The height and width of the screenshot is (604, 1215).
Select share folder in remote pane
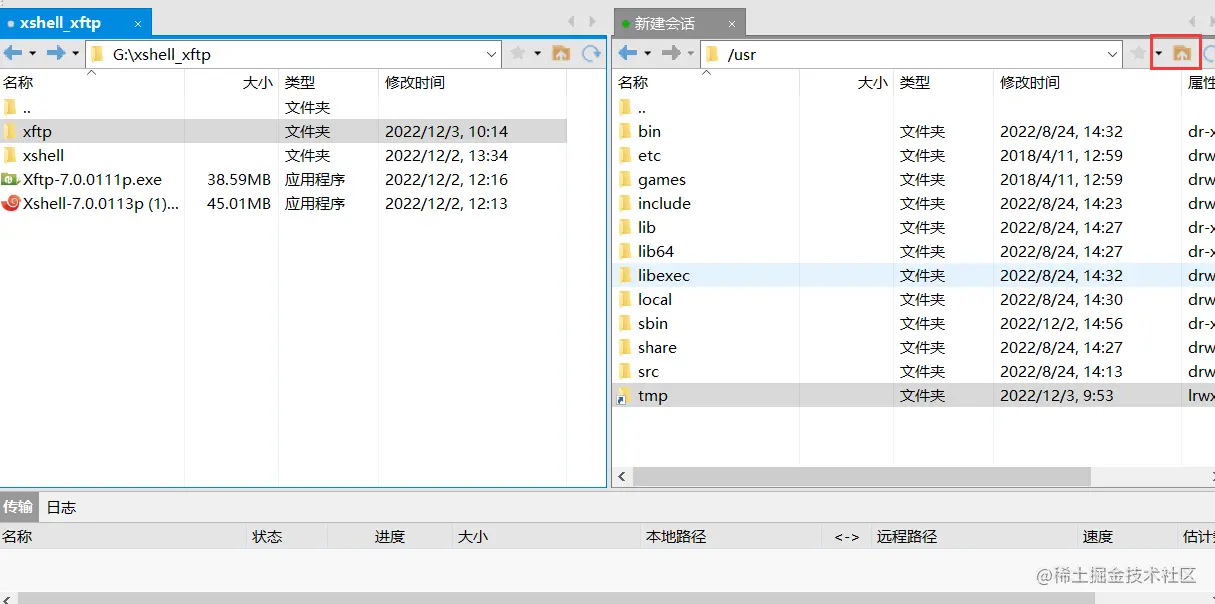(914, 347)
